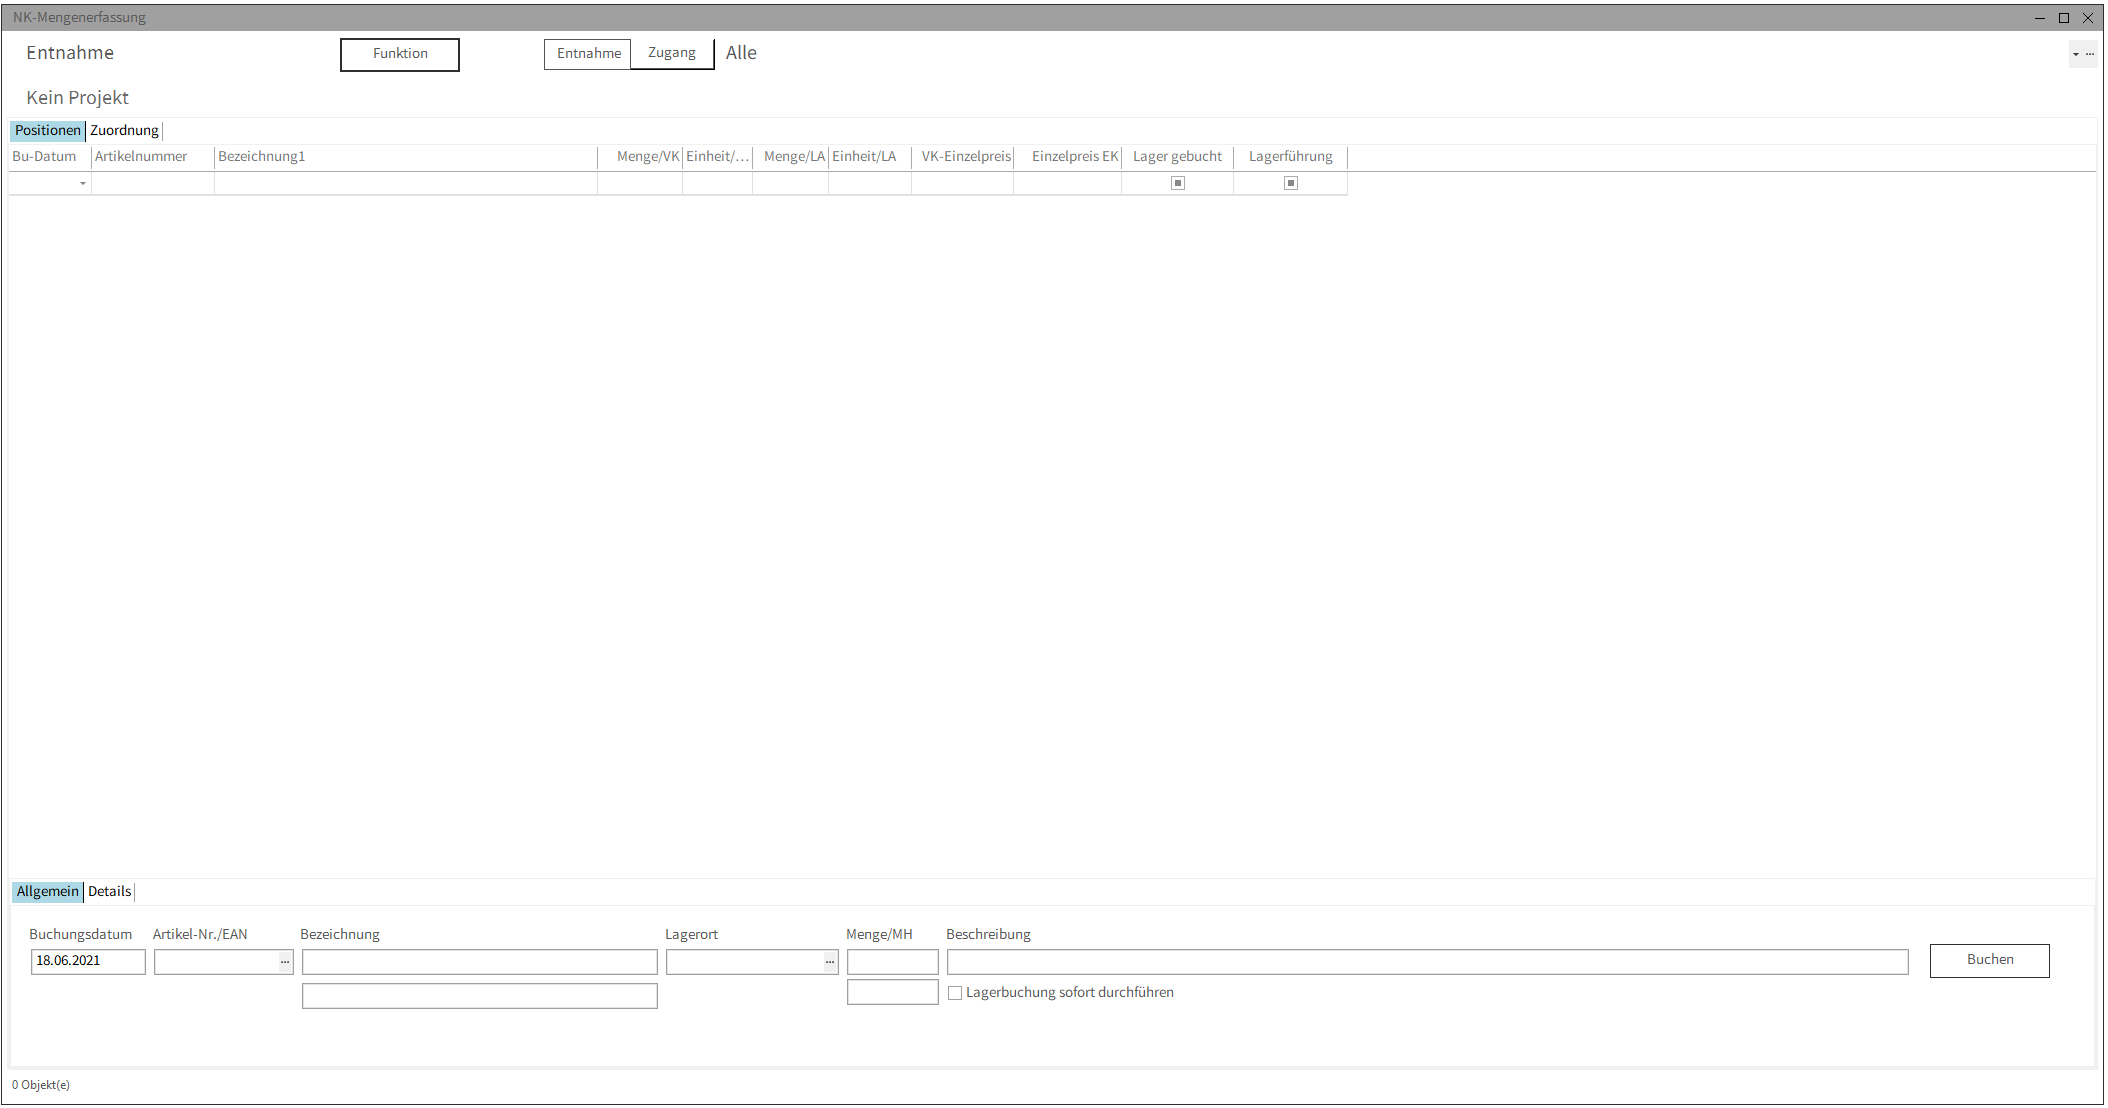
Task: Sort by the Menge/LA column header
Action: [791, 157]
